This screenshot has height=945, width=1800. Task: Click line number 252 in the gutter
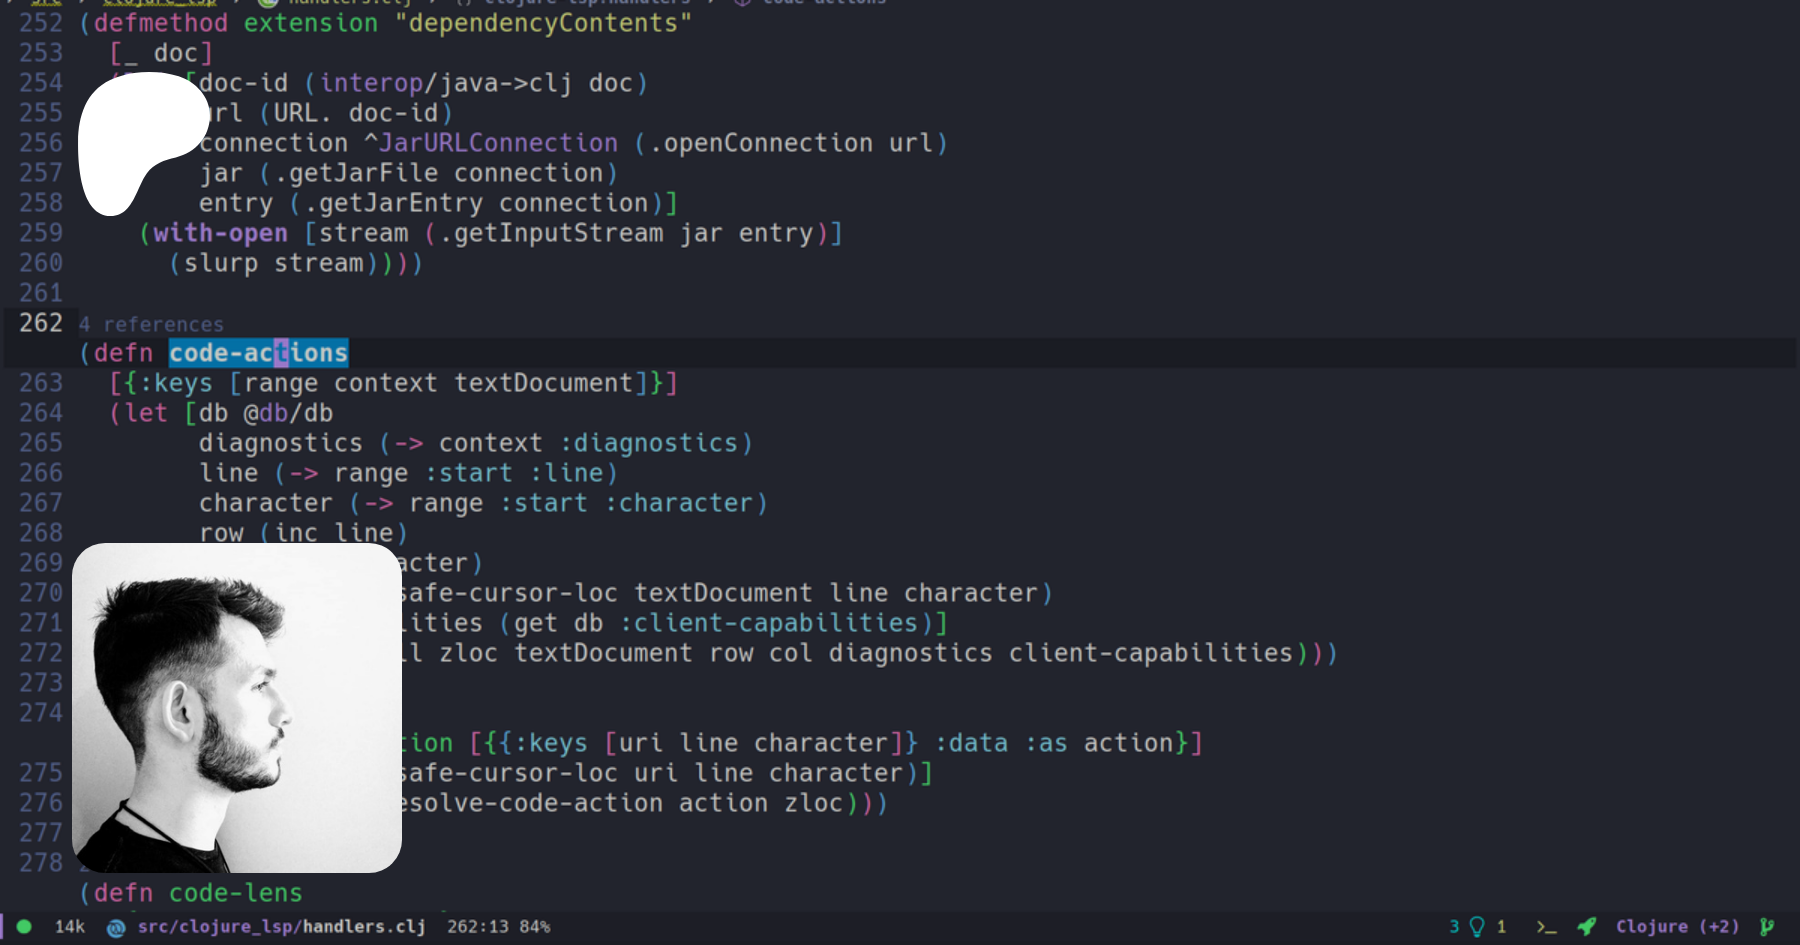[x=41, y=23]
